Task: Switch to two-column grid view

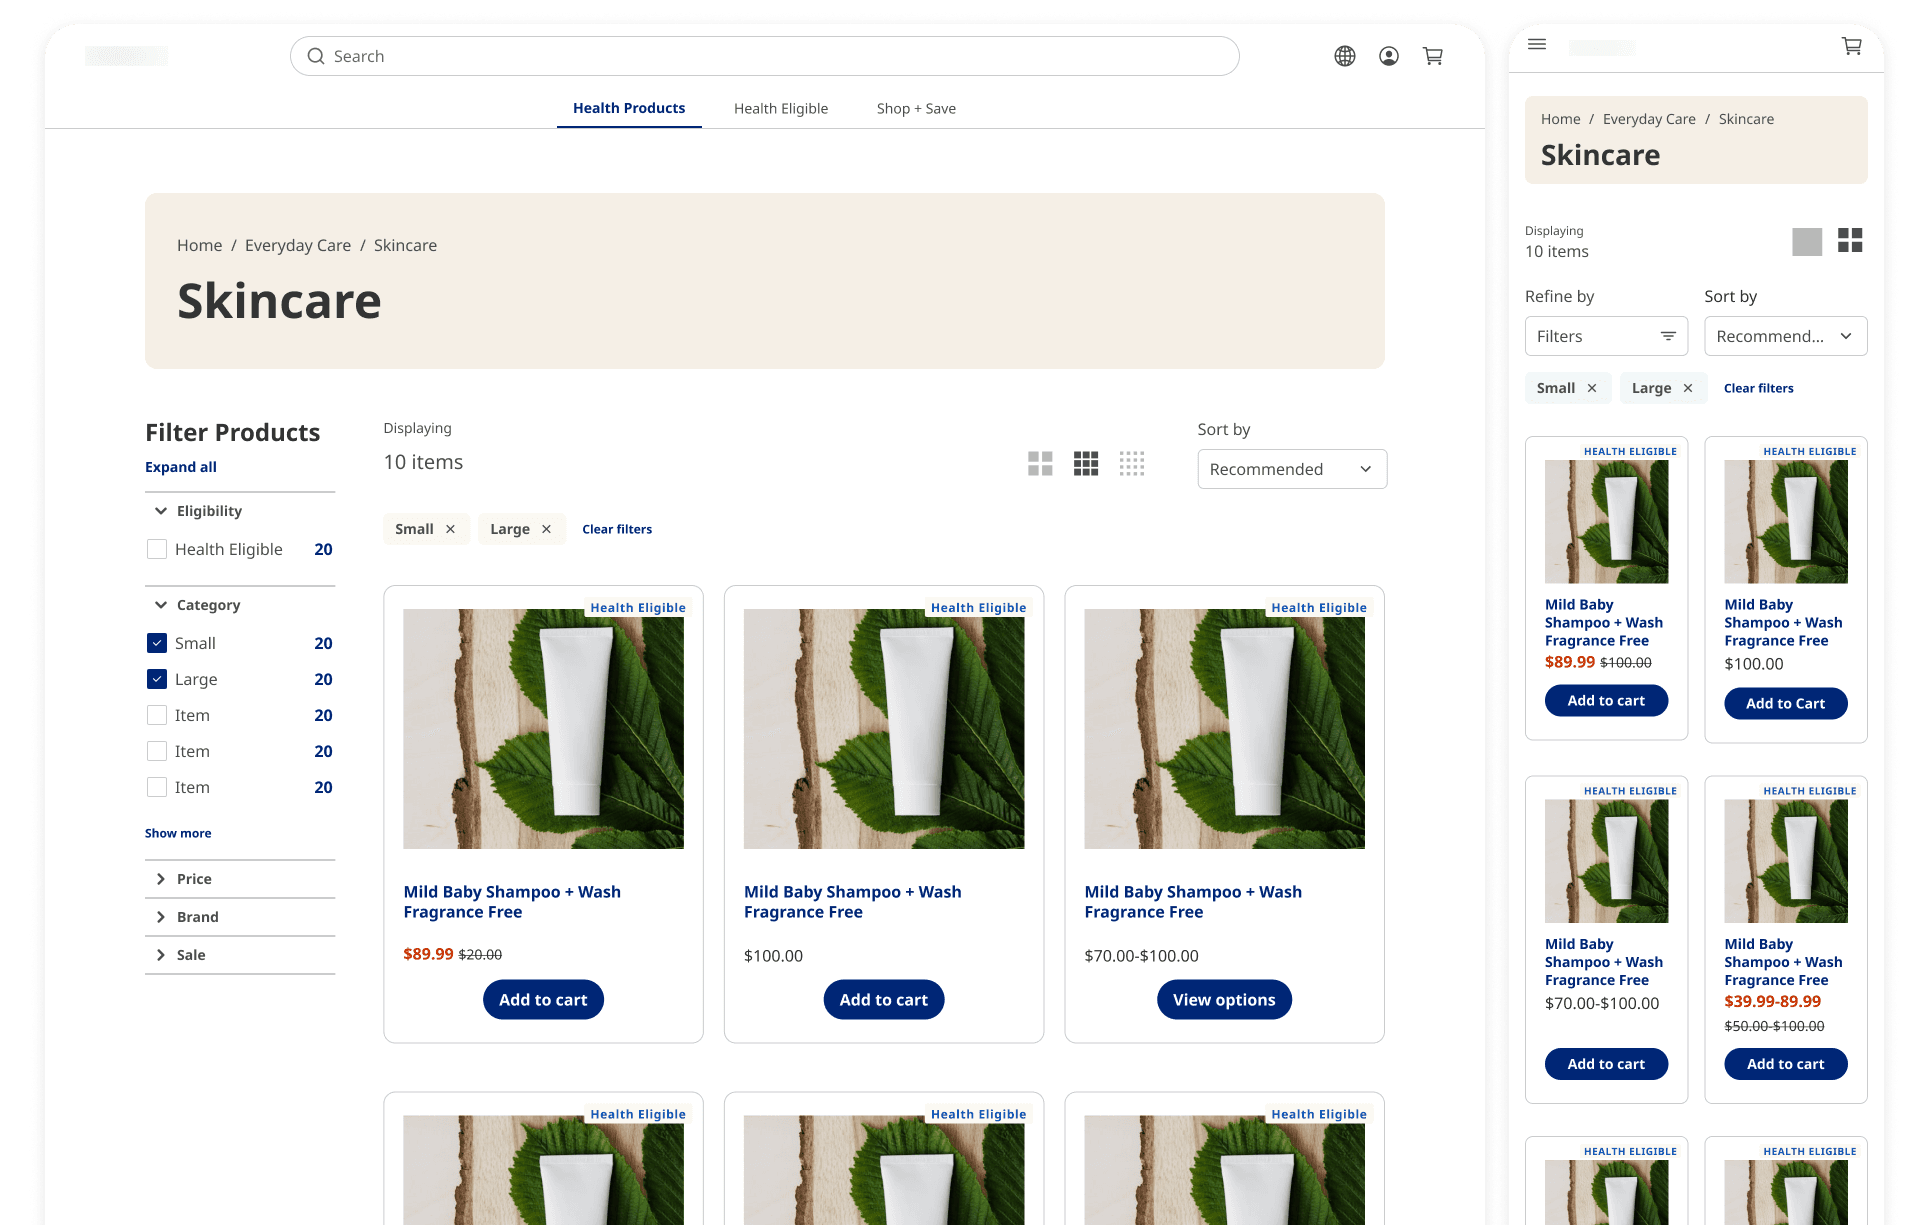Action: (x=1040, y=463)
